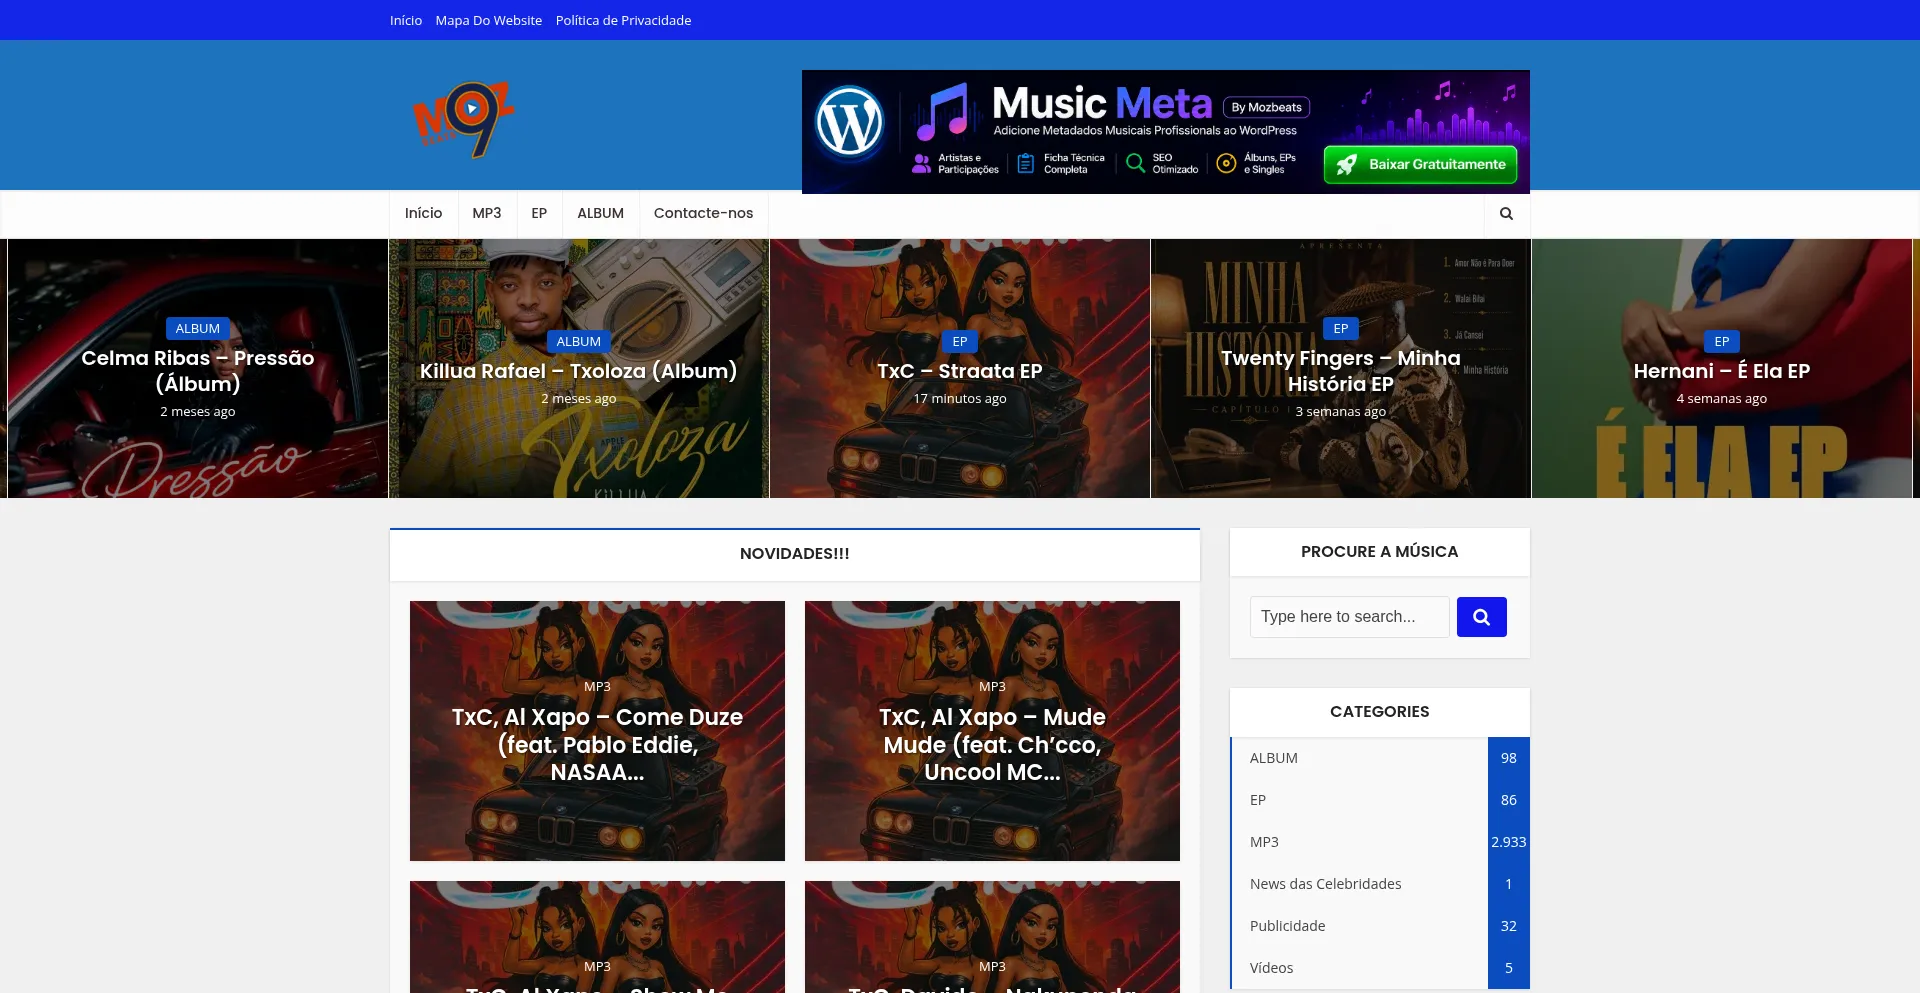This screenshot has width=1920, height=993.
Task: Click NOVIDADES!!! section heading
Action: coord(794,554)
